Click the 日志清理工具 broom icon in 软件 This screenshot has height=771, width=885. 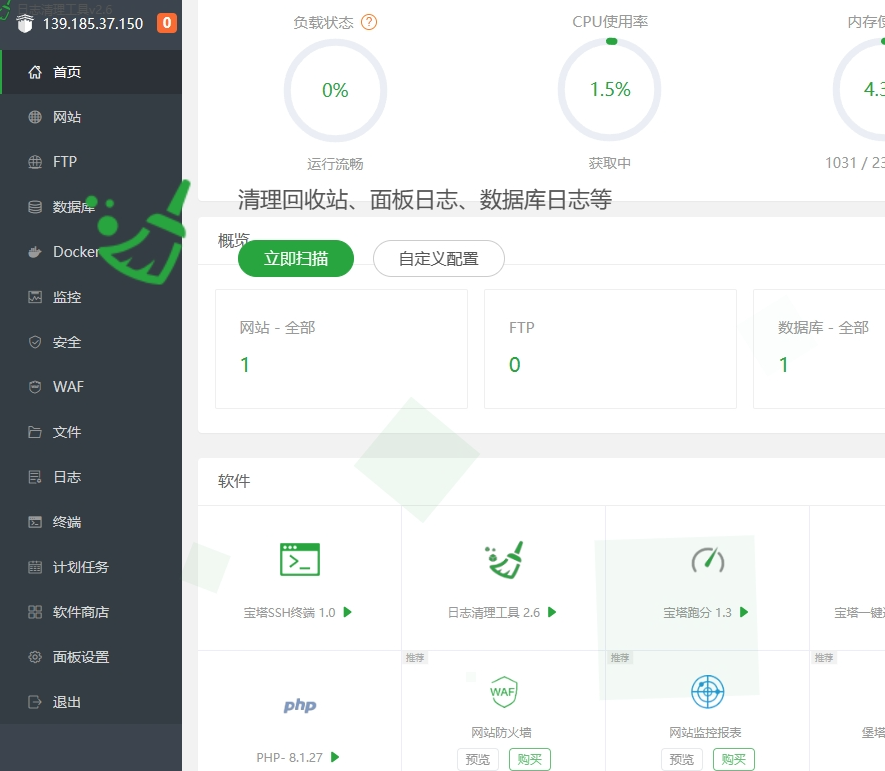pos(504,559)
